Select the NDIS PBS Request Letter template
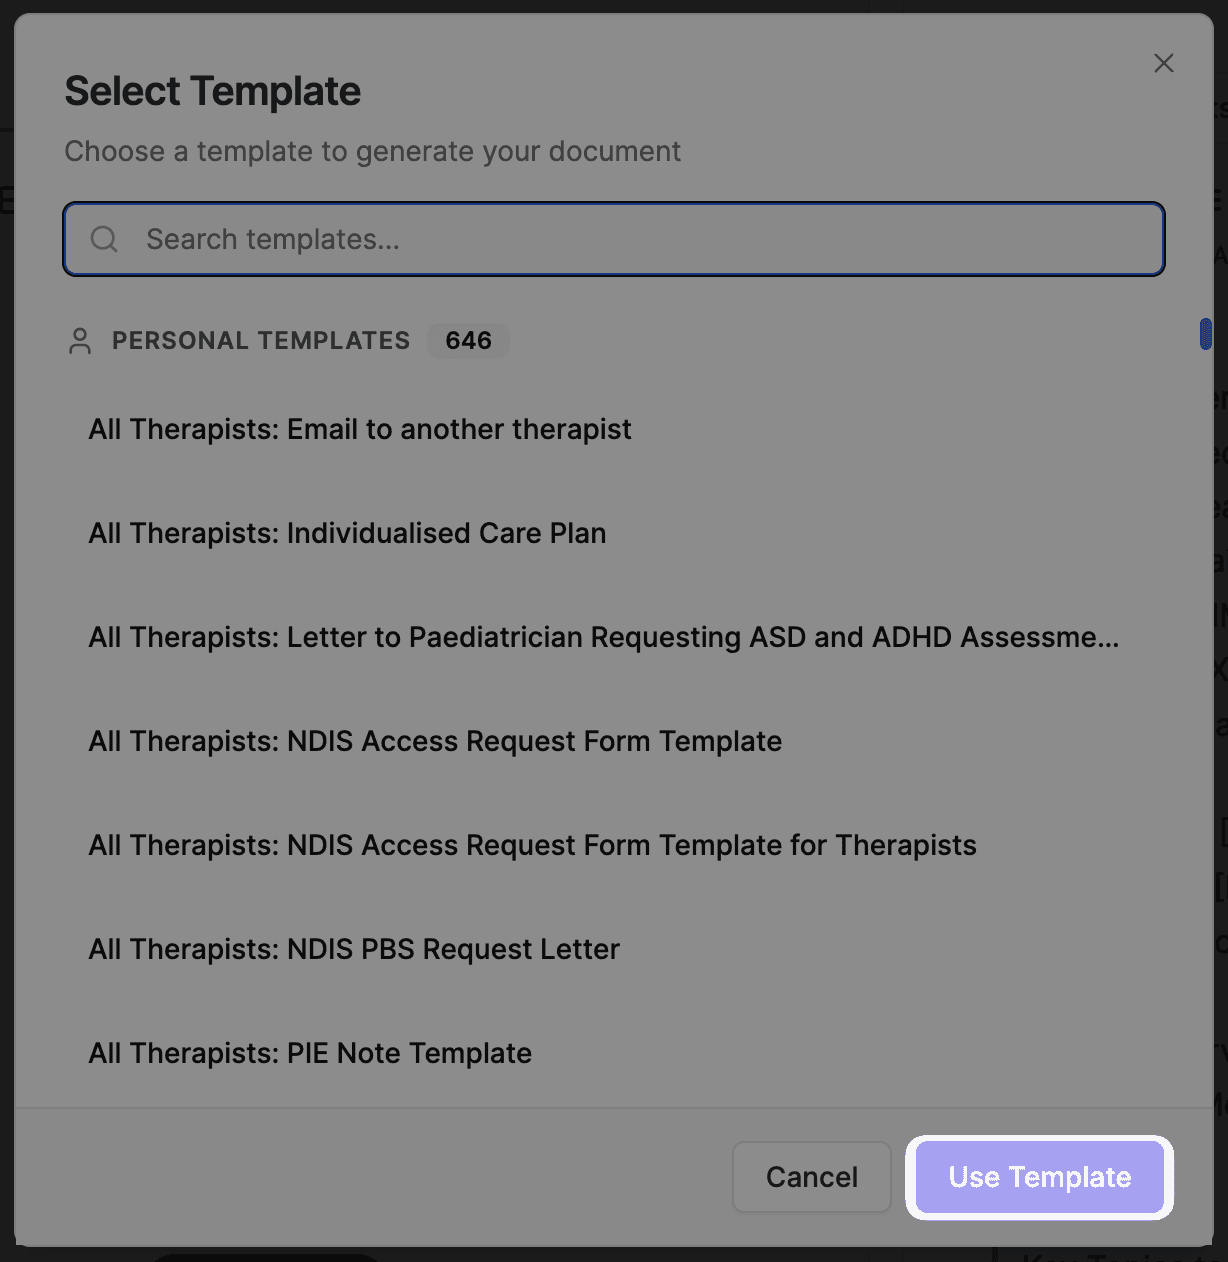The width and height of the screenshot is (1228, 1262). 353,949
